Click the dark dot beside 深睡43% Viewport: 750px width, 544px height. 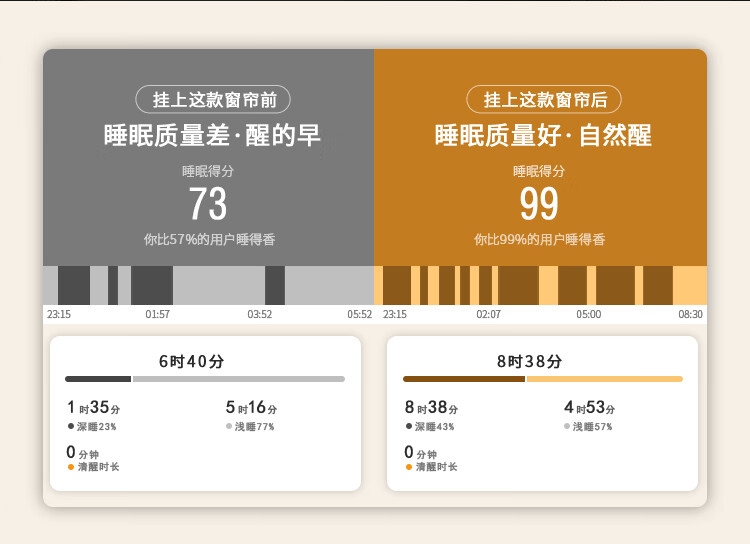click(409, 426)
